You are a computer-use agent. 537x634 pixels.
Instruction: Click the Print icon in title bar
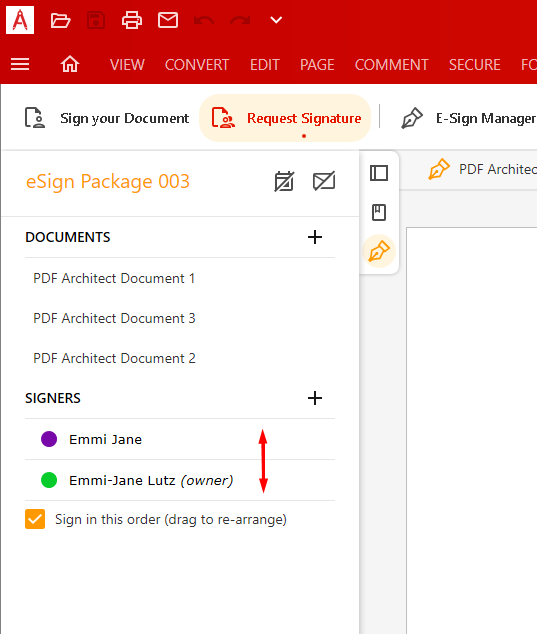pos(132,20)
